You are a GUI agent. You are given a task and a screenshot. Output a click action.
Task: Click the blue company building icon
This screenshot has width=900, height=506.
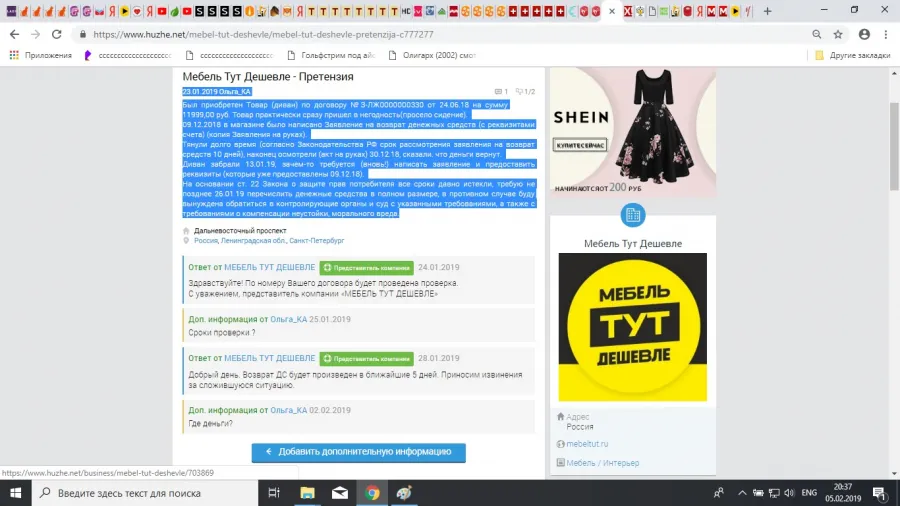point(633,215)
